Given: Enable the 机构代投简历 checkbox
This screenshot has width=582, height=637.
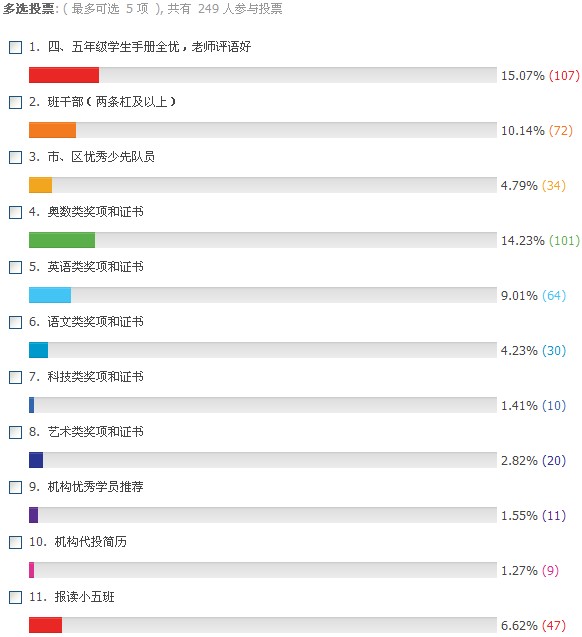Looking at the screenshot, I should tap(15, 542).
